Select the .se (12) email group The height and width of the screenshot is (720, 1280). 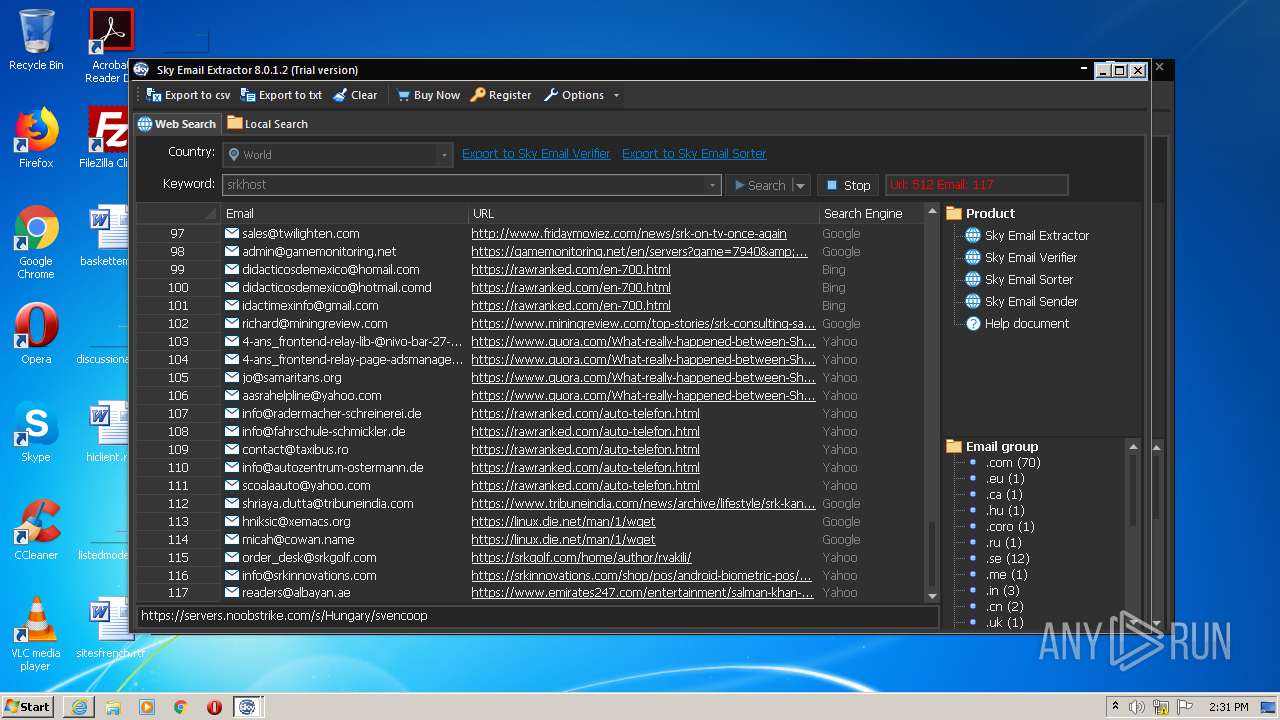(1007, 558)
